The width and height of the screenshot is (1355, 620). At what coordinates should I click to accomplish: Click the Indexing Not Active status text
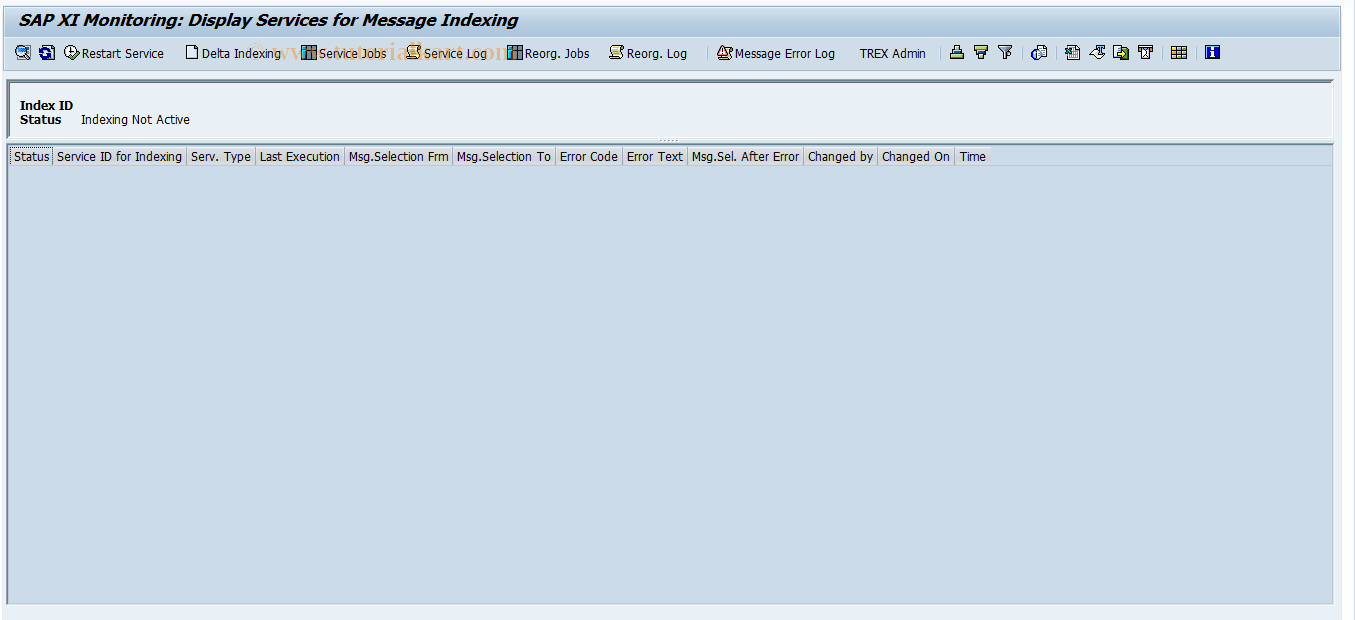pos(135,120)
